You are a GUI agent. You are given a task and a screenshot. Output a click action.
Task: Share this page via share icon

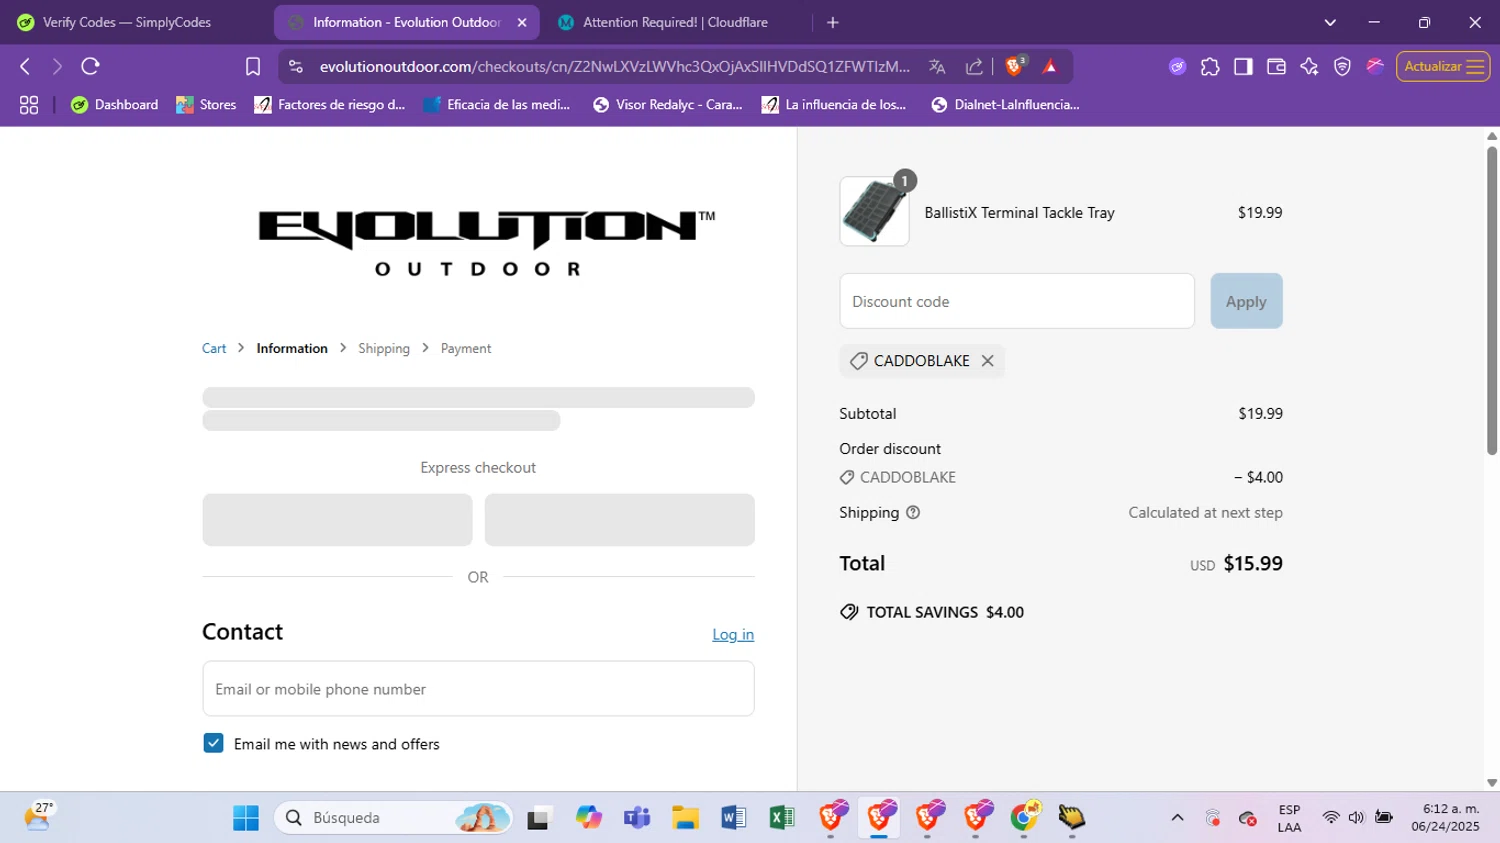(x=974, y=67)
